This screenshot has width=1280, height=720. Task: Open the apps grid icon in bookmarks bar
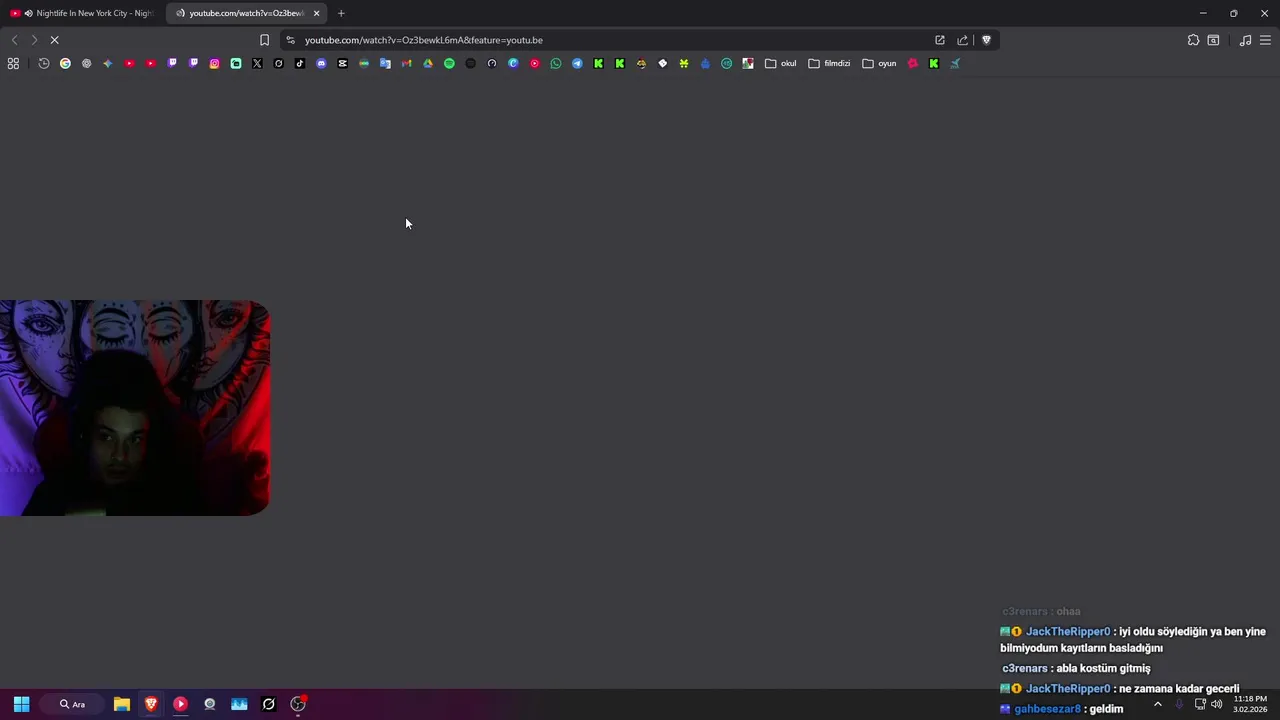(13, 63)
